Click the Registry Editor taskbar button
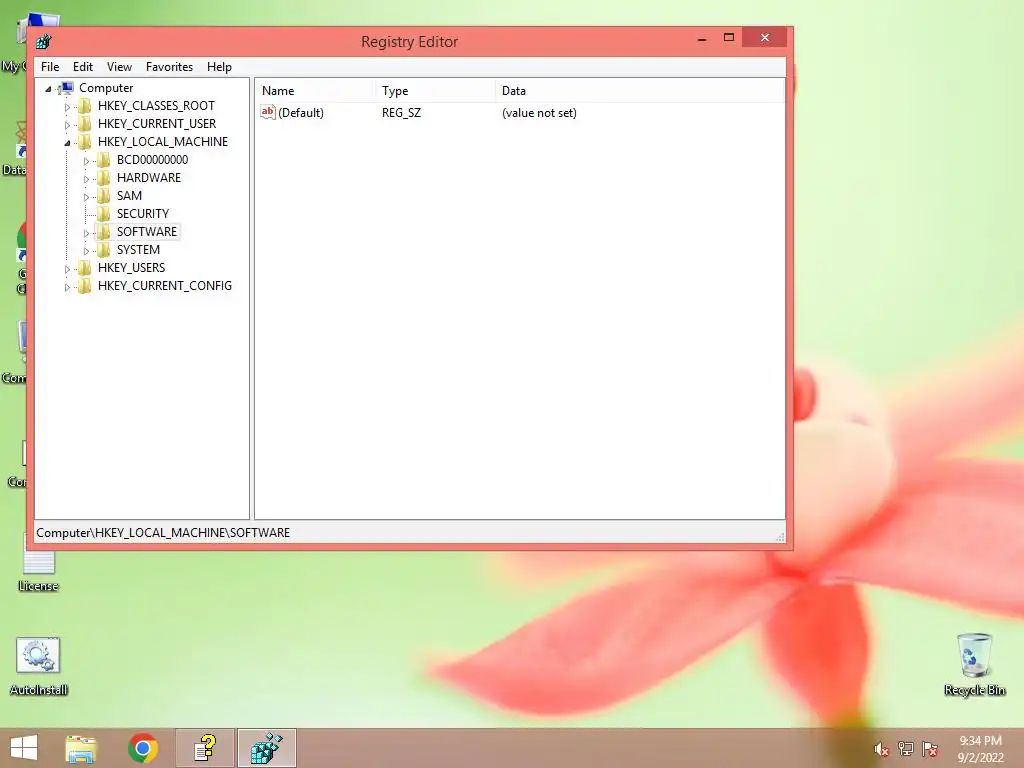The height and width of the screenshot is (768, 1024). tap(266, 748)
